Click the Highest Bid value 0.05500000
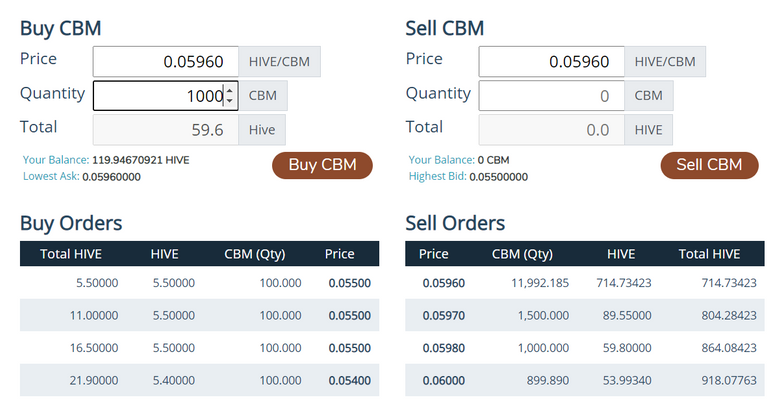 pyautogui.click(x=496, y=177)
